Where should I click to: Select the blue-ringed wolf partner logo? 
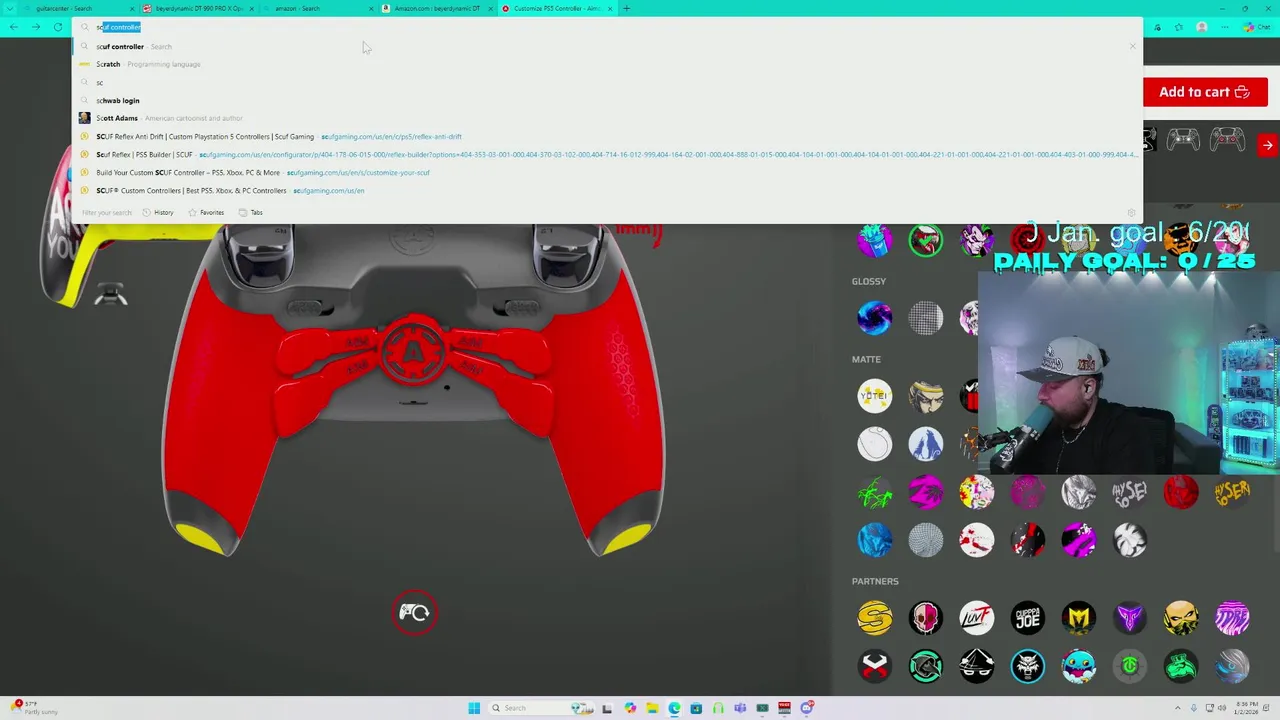tap(1027, 666)
